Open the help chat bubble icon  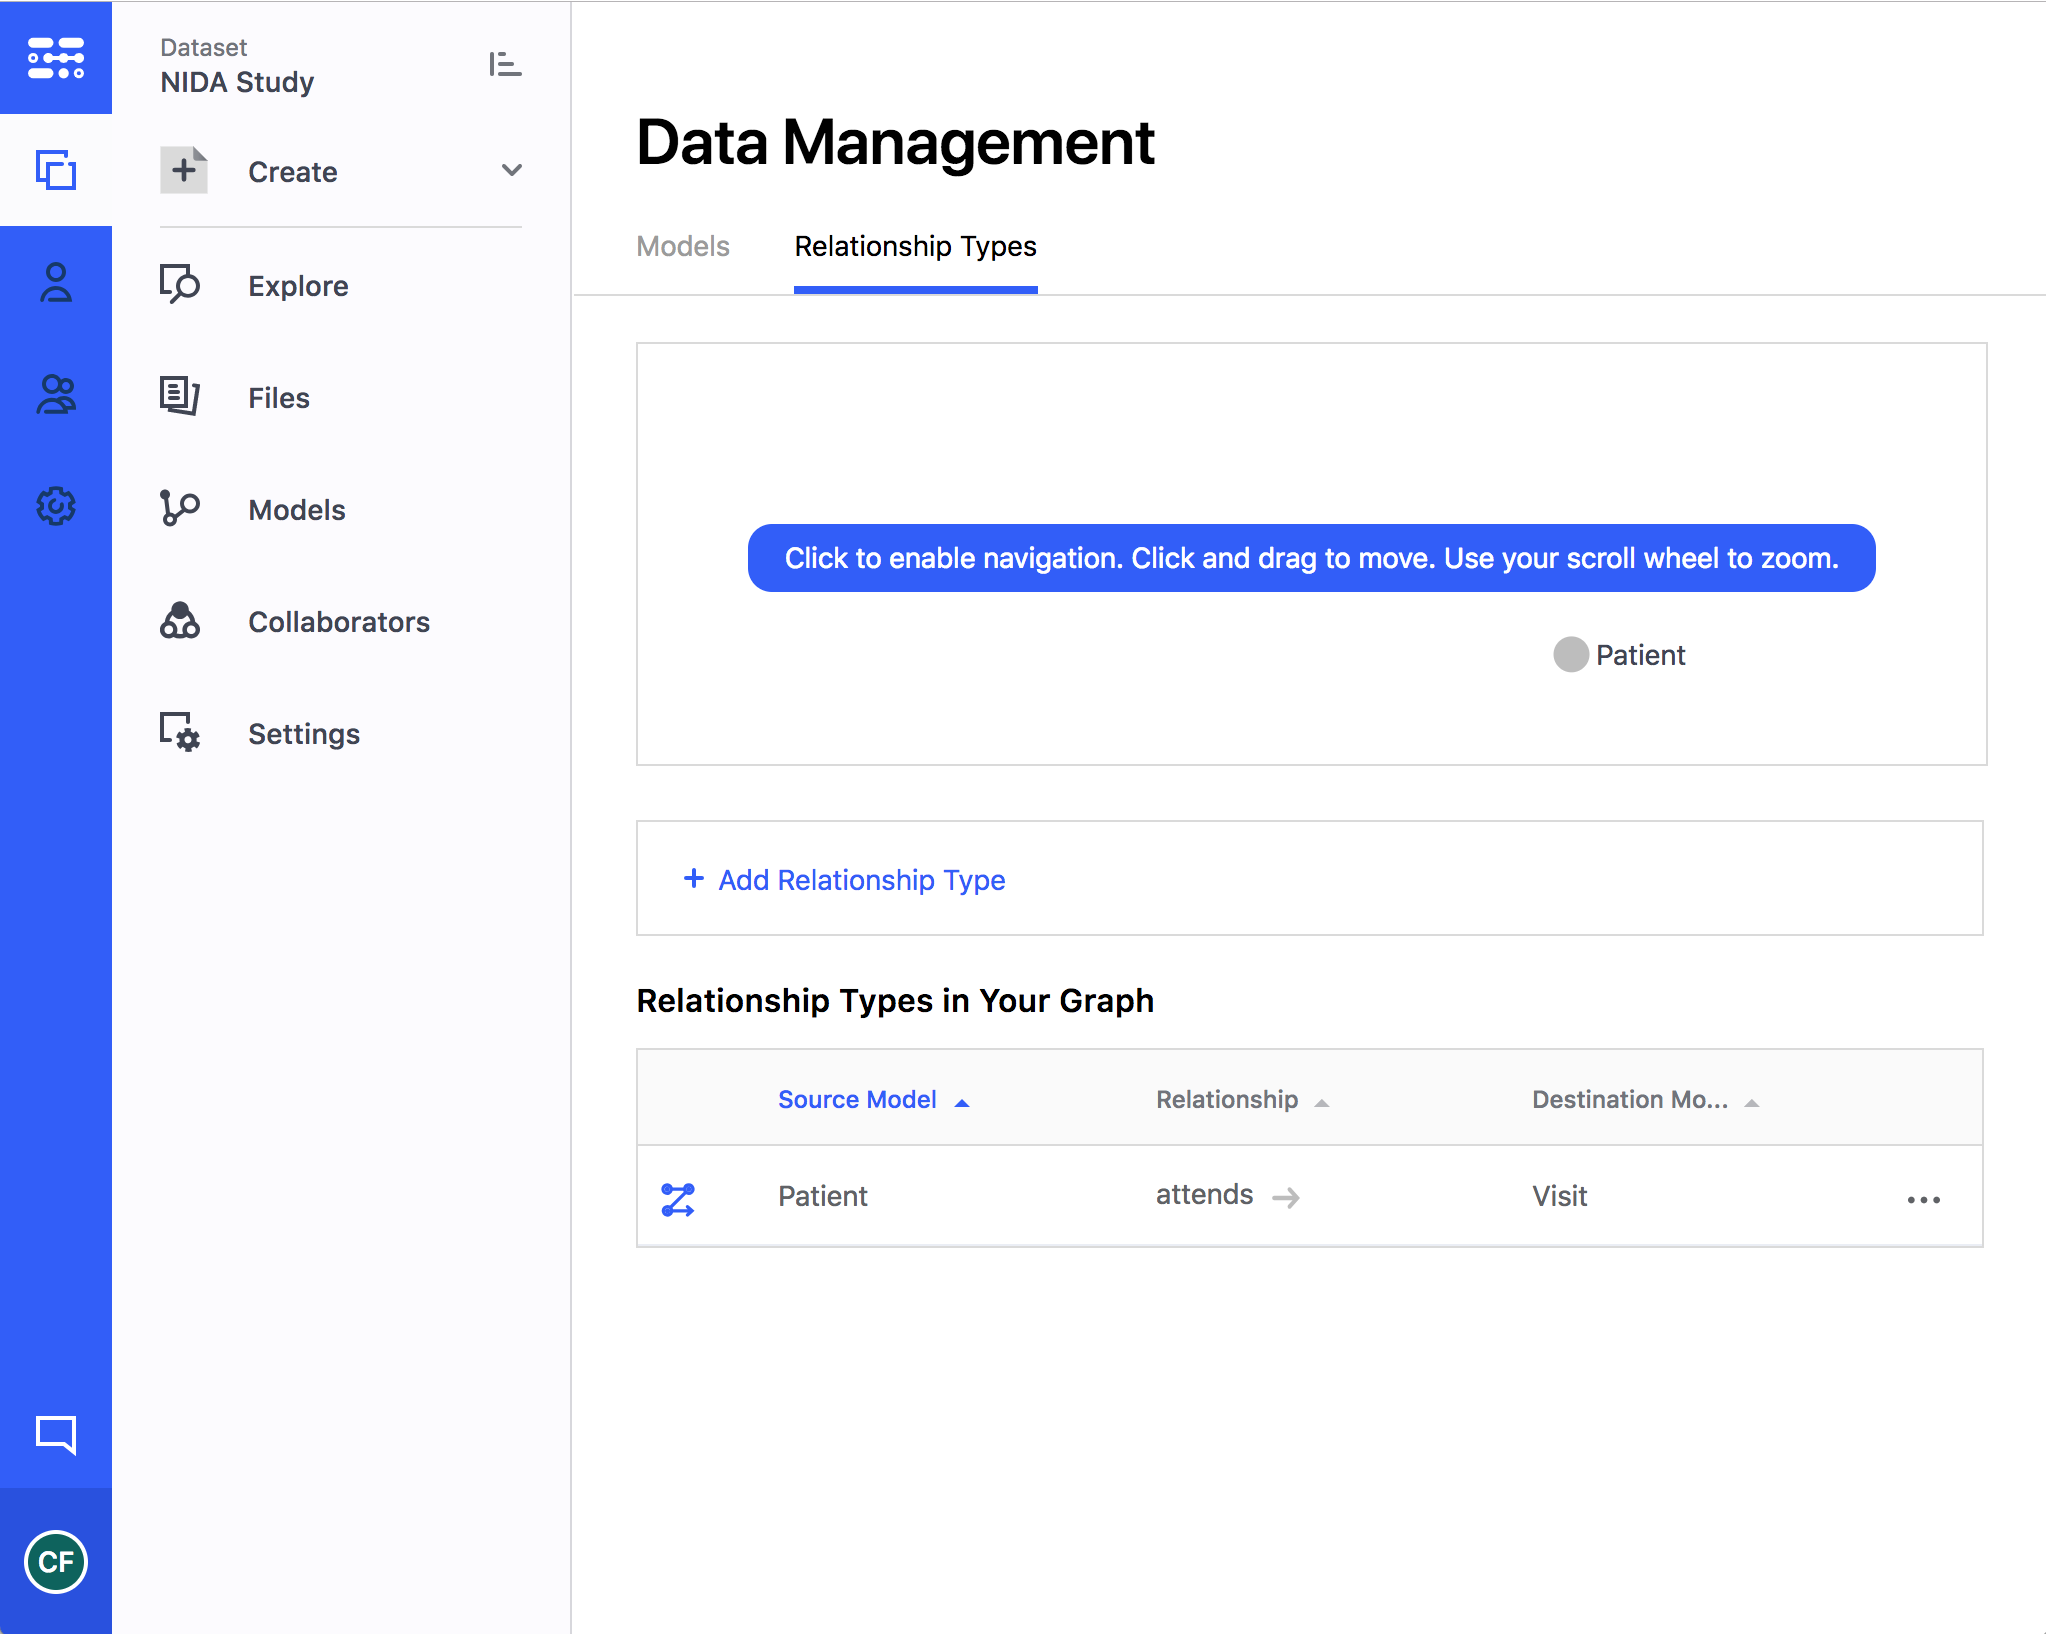(x=56, y=1435)
